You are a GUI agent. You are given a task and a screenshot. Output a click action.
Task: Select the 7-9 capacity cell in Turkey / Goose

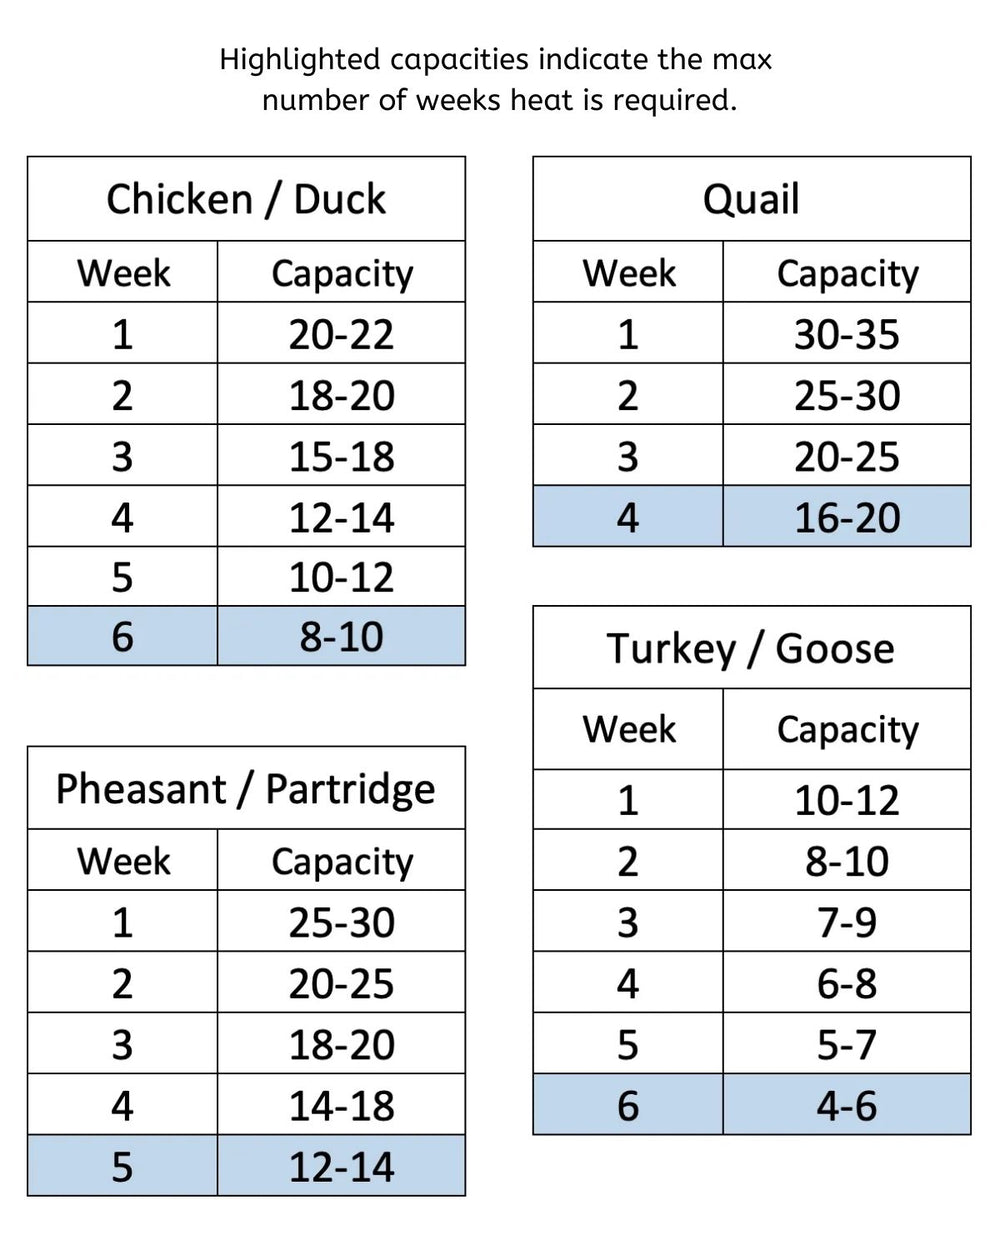click(x=847, y=922)
